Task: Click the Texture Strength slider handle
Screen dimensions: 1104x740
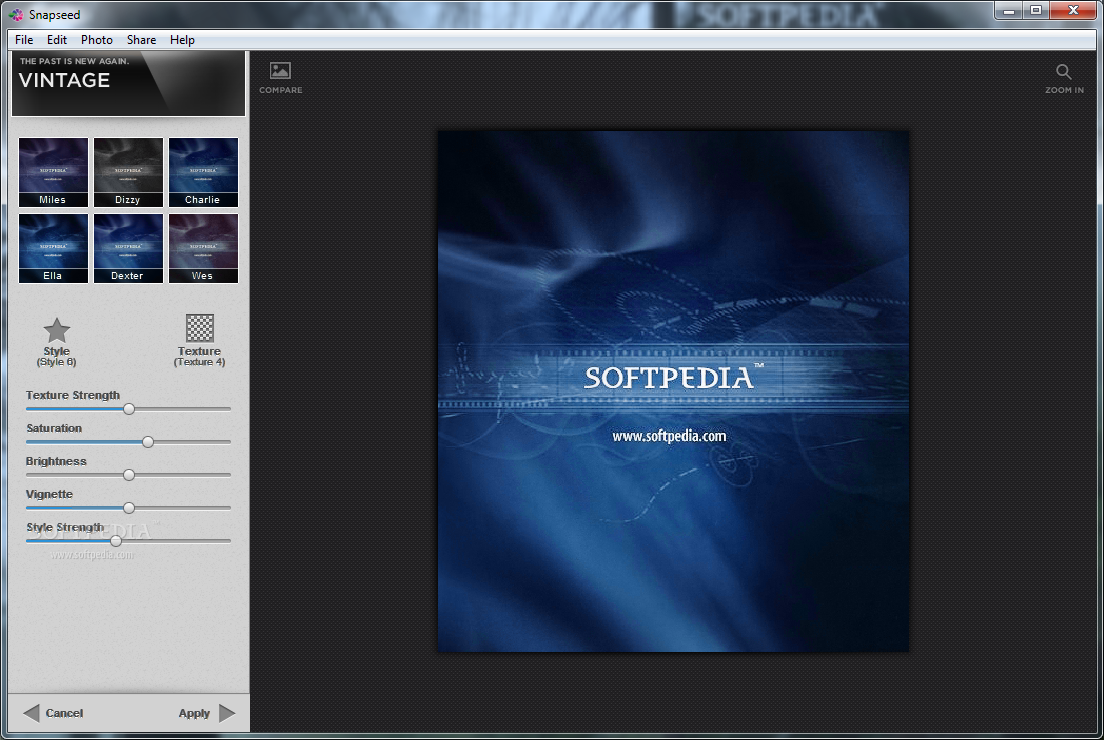Action: 129,409
